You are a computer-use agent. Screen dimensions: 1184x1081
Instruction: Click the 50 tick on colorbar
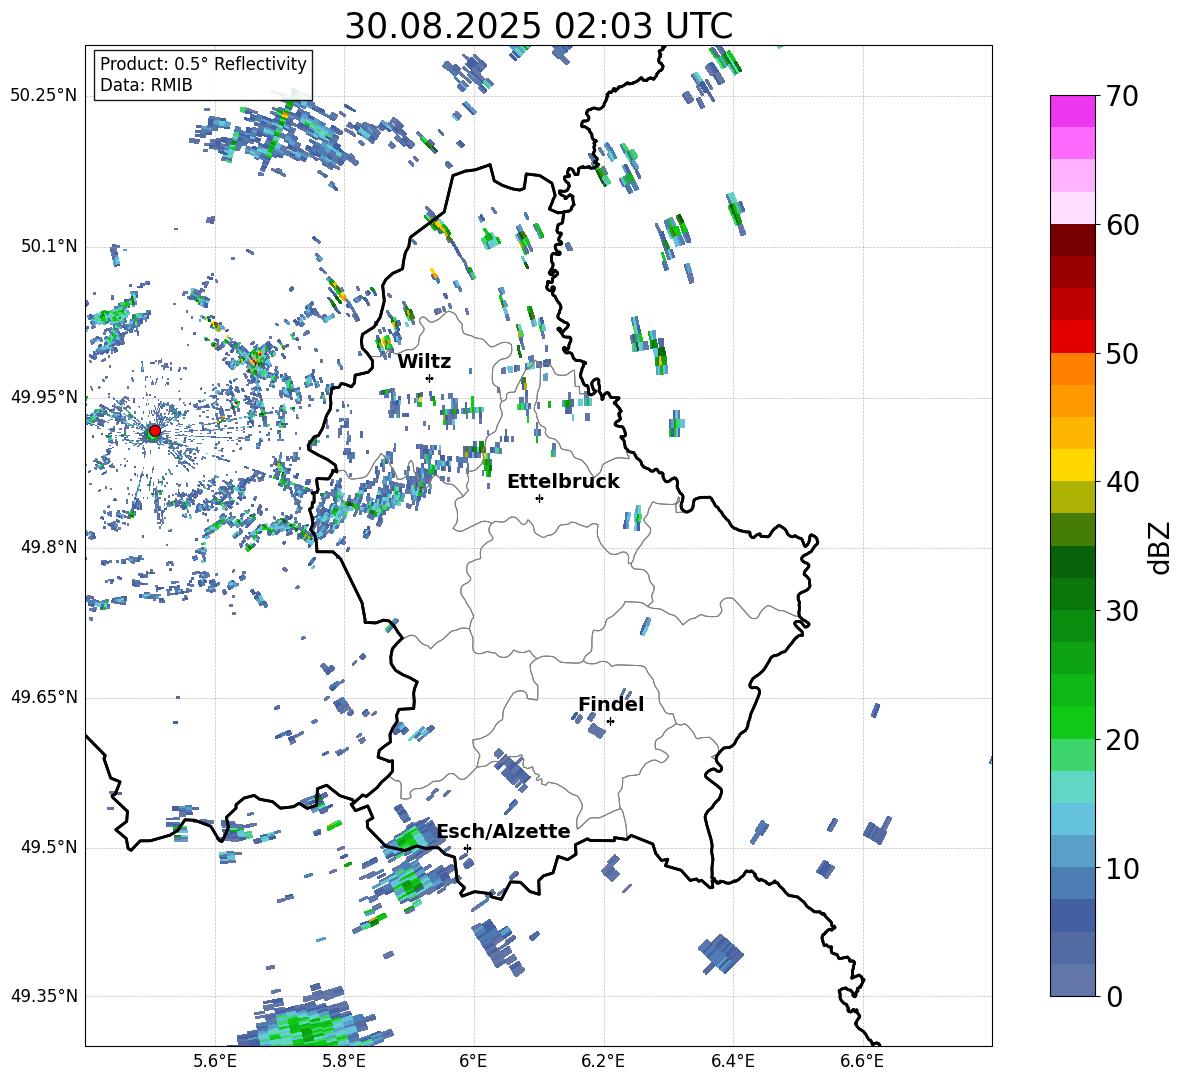pos(1122,353)
